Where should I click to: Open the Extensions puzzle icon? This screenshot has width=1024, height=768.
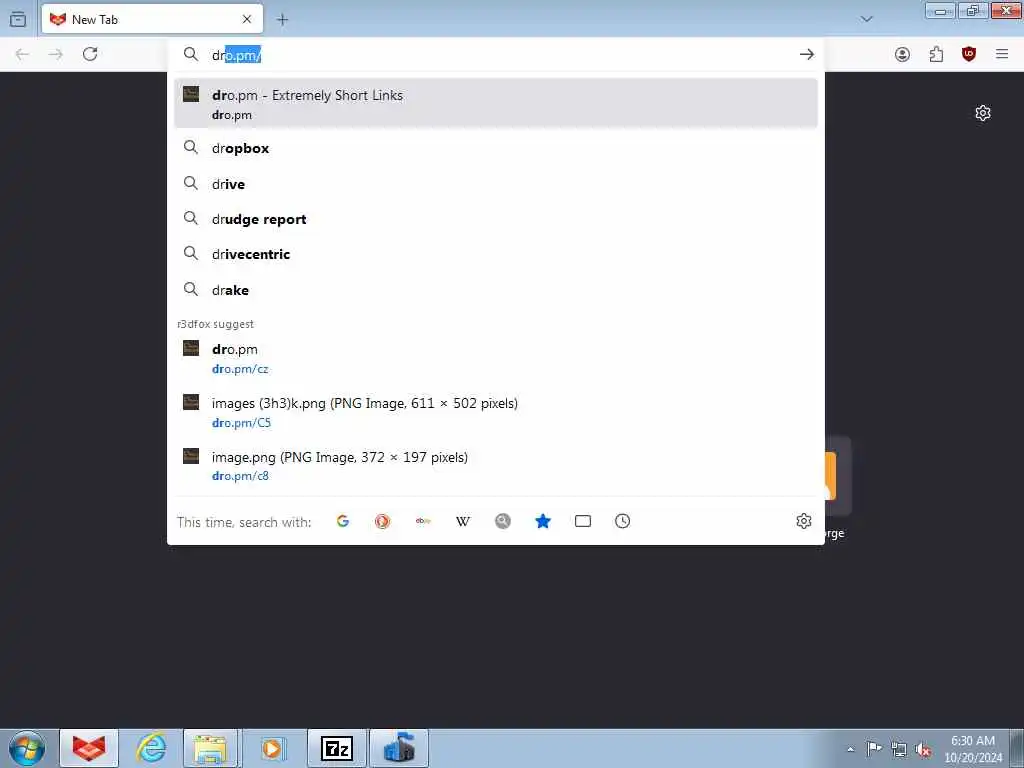pyautogui.click(x=936, y=54)
